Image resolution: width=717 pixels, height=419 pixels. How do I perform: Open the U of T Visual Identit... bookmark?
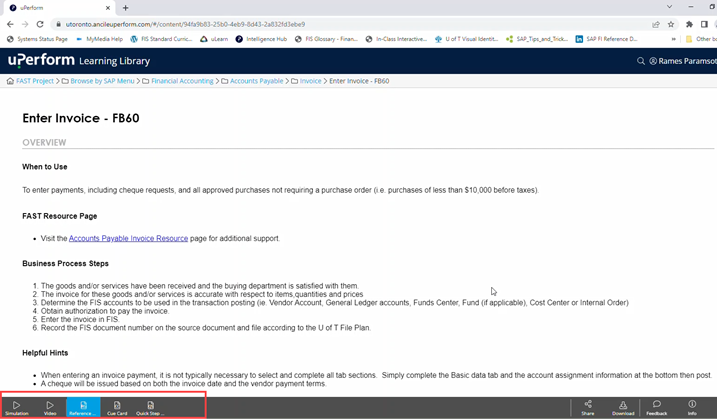point(466,39)
